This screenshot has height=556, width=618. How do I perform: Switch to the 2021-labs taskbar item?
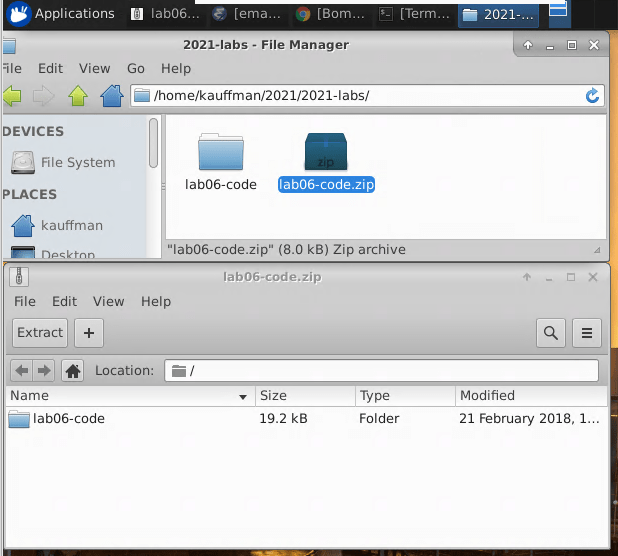498,14
